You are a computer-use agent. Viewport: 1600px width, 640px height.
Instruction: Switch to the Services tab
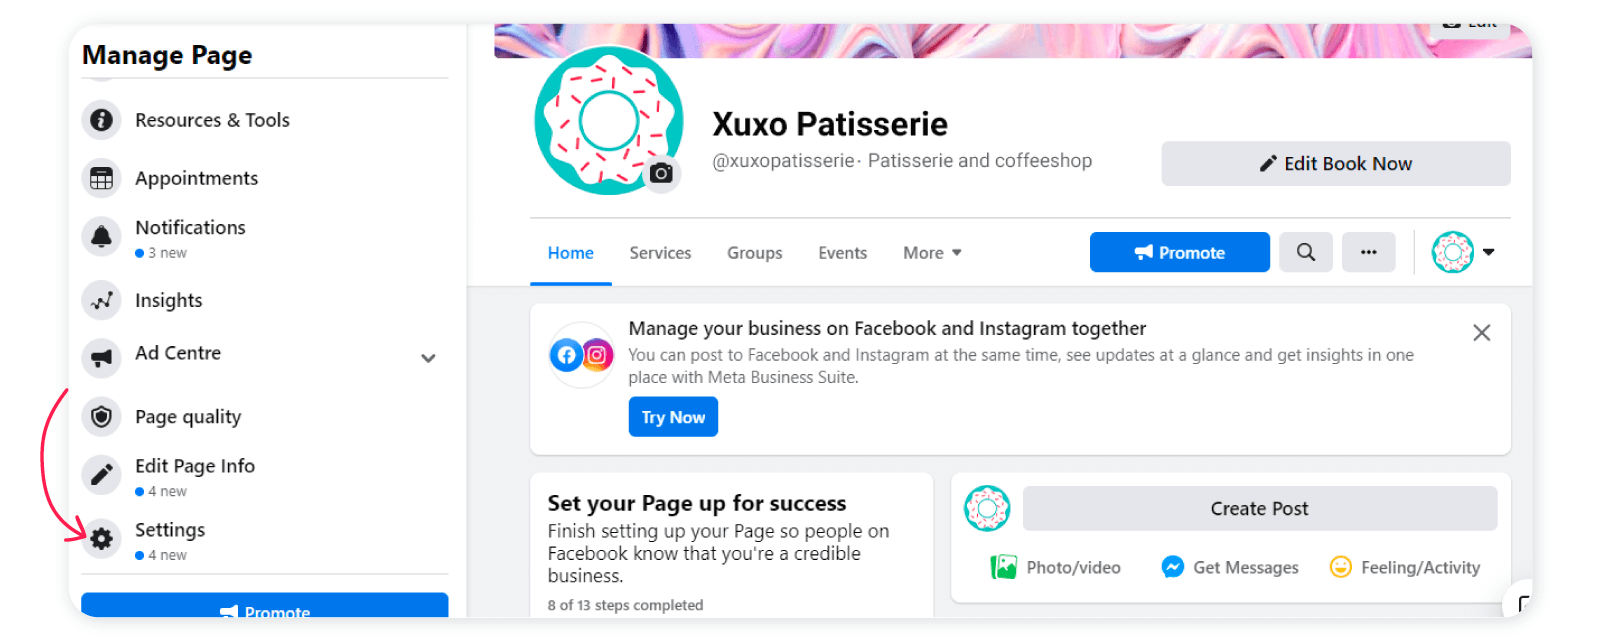point(660,252)
